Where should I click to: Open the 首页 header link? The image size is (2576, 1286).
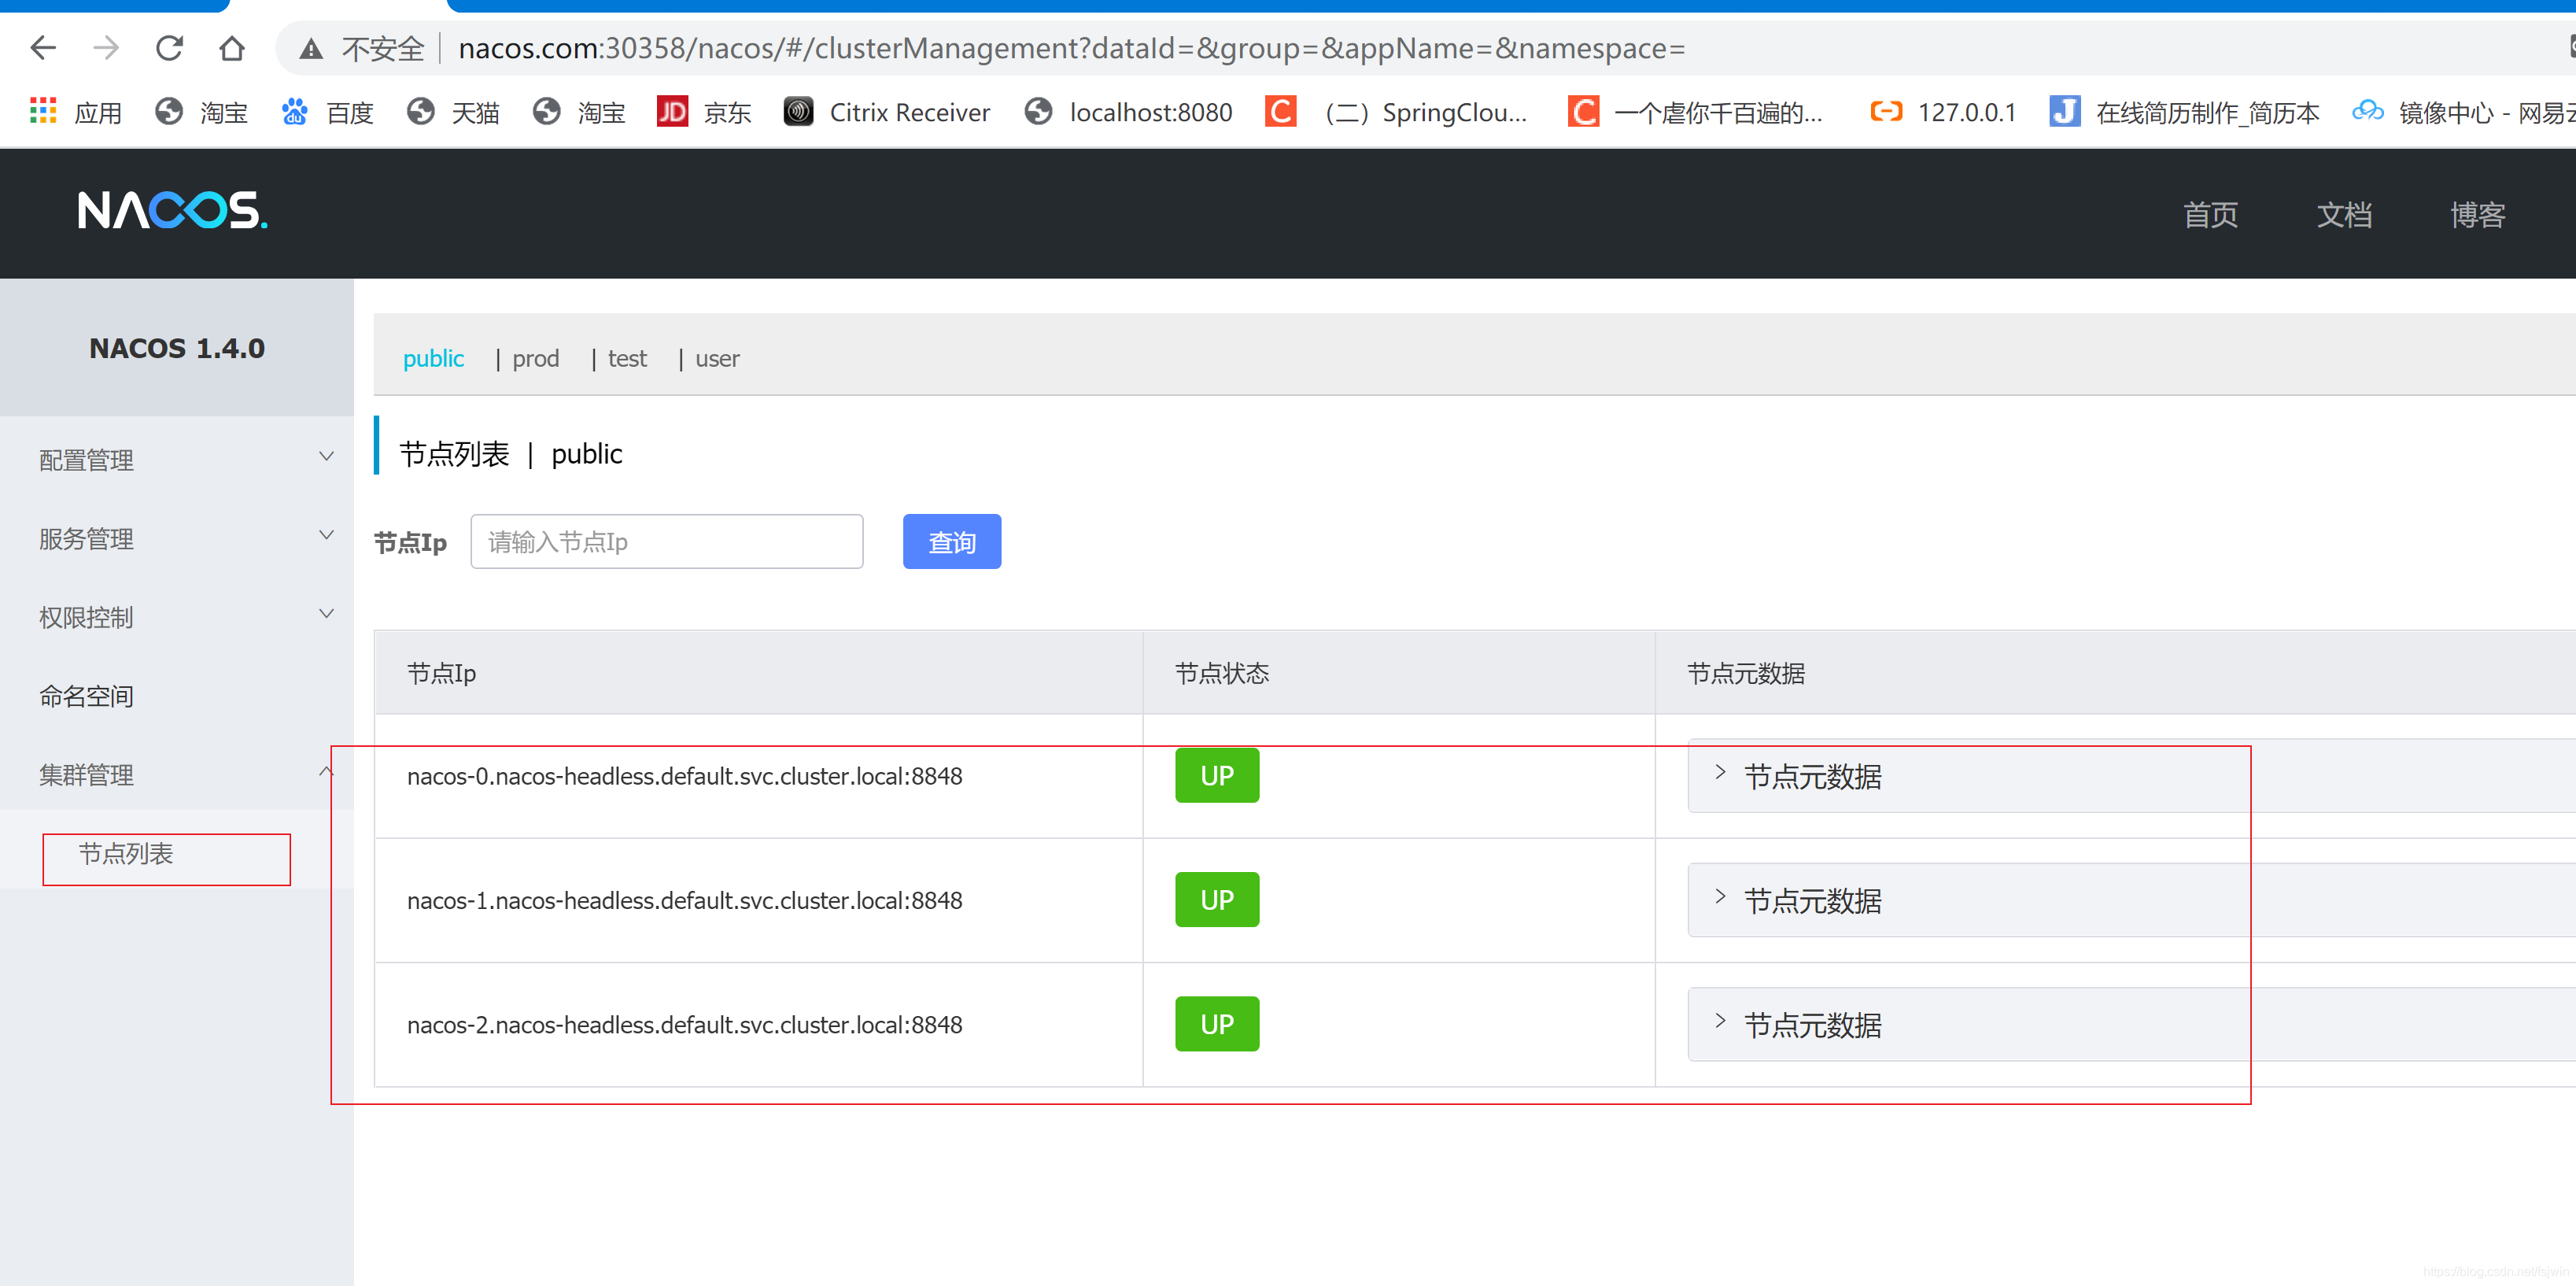(x=2210, y=215)
